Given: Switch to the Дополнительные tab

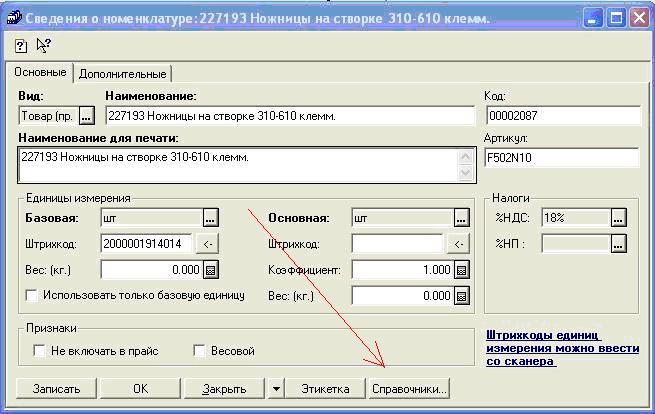Looking at the screenshot, I should click(x=123, y=73).
